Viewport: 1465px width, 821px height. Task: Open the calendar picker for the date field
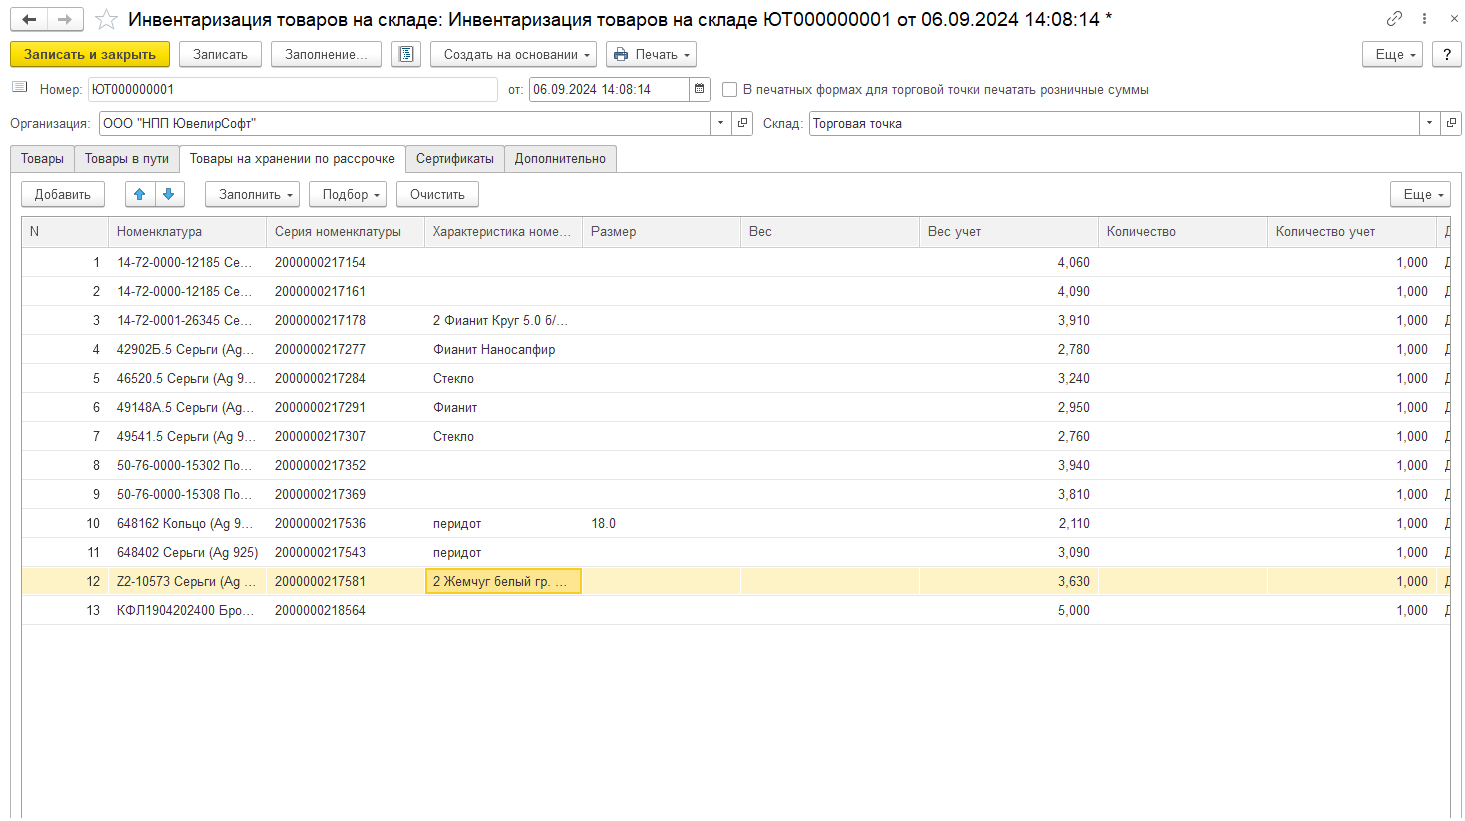[700, 89]
